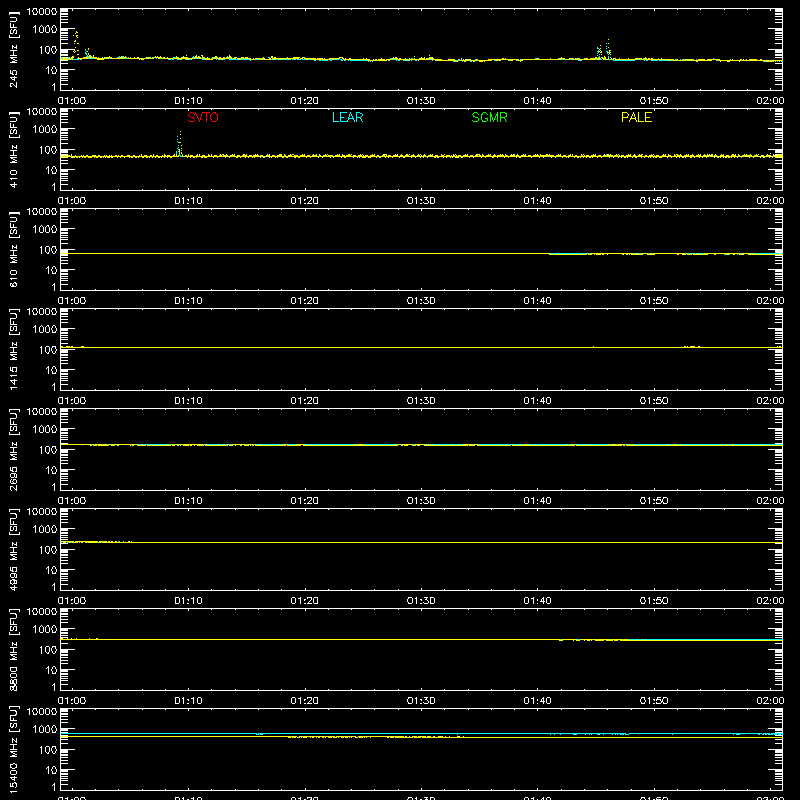The height and width of the screenshot is (800, 800).
Task: Click the 8800 MHz [SFU] axis title
Action: pos(13,649)
